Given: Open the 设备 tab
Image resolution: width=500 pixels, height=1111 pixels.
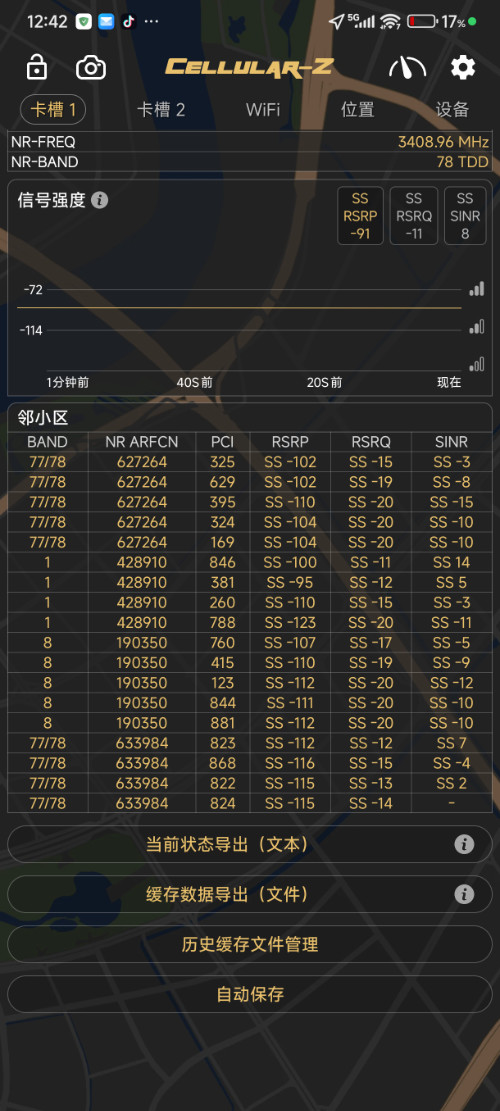Looking at the screenshot, I should coord(452,110).
